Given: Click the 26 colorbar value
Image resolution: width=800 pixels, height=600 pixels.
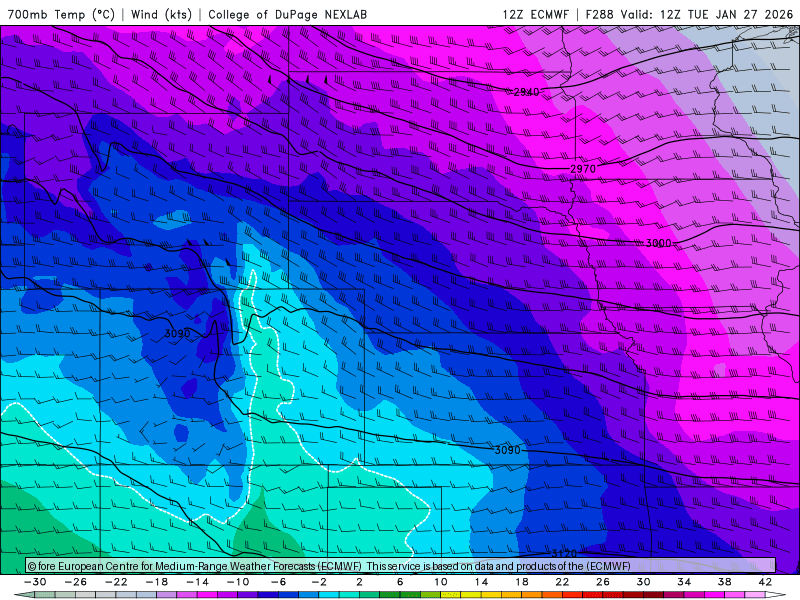Looking at the screenshot, I should tap(603, 582).
